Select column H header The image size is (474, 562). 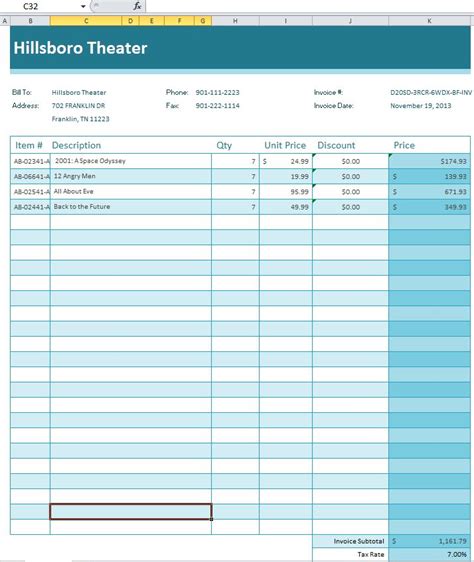(x=235, y=21)
